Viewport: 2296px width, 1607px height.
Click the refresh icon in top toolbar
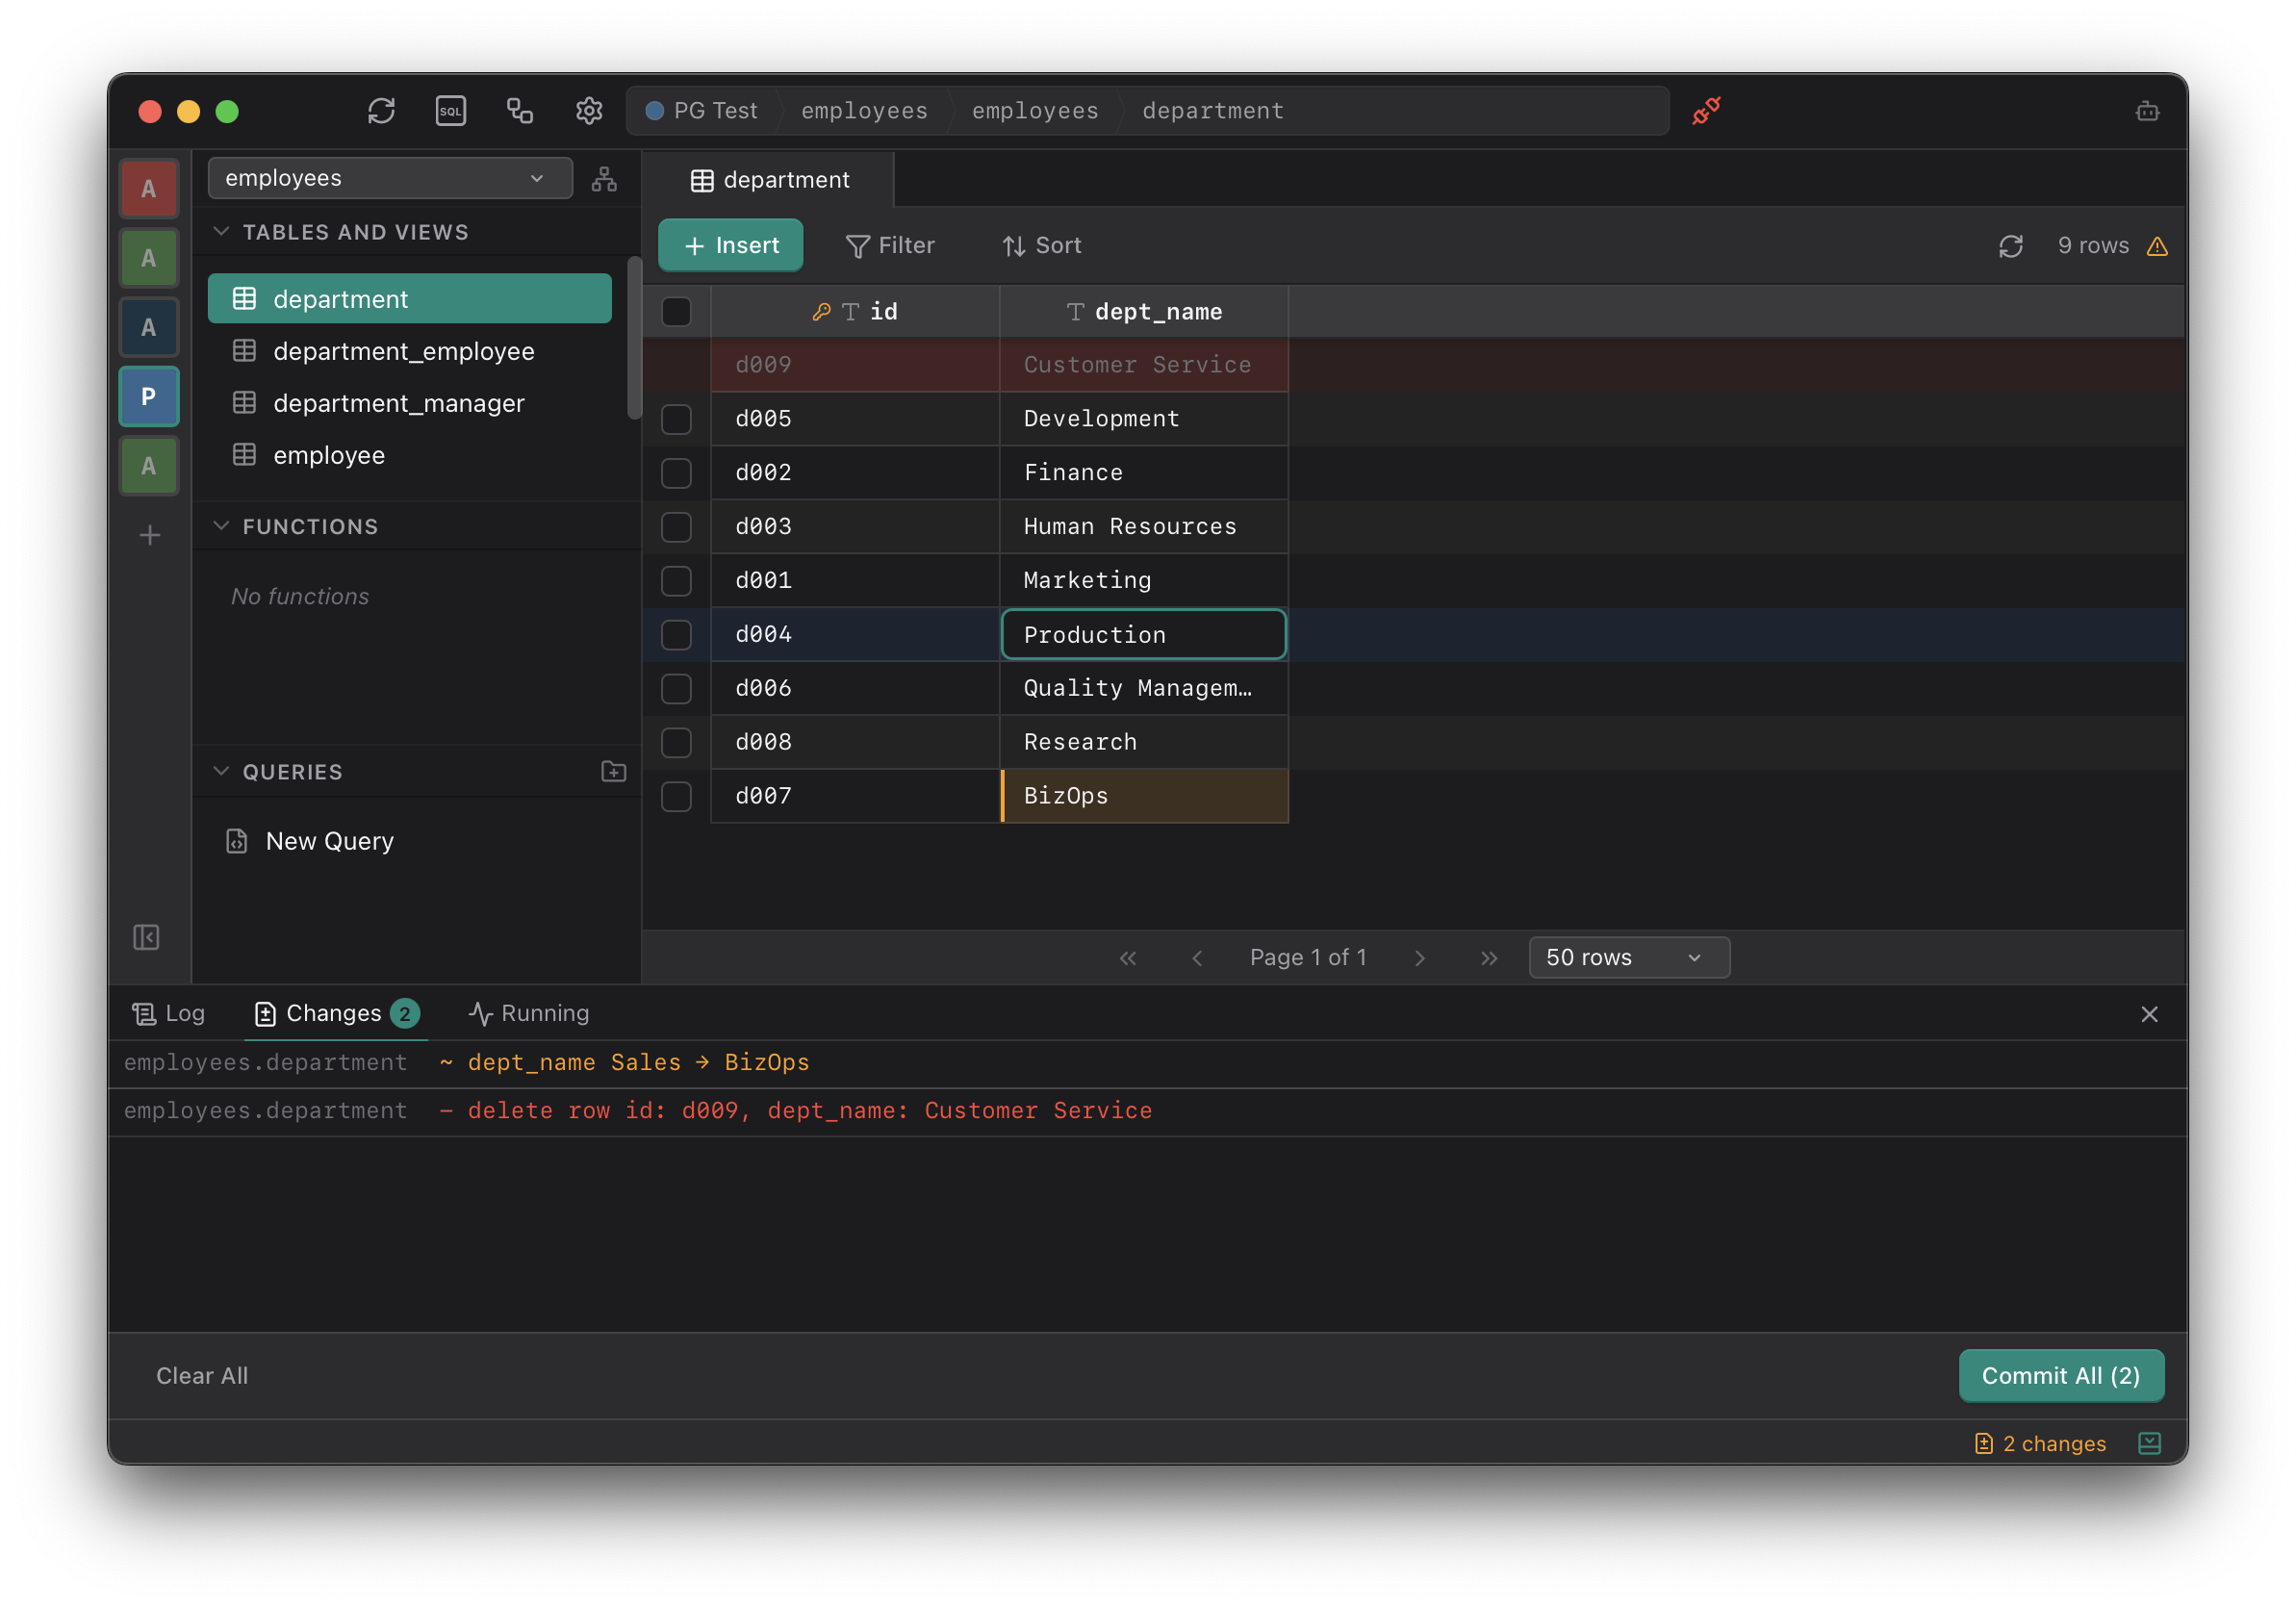tap(381, 111)
